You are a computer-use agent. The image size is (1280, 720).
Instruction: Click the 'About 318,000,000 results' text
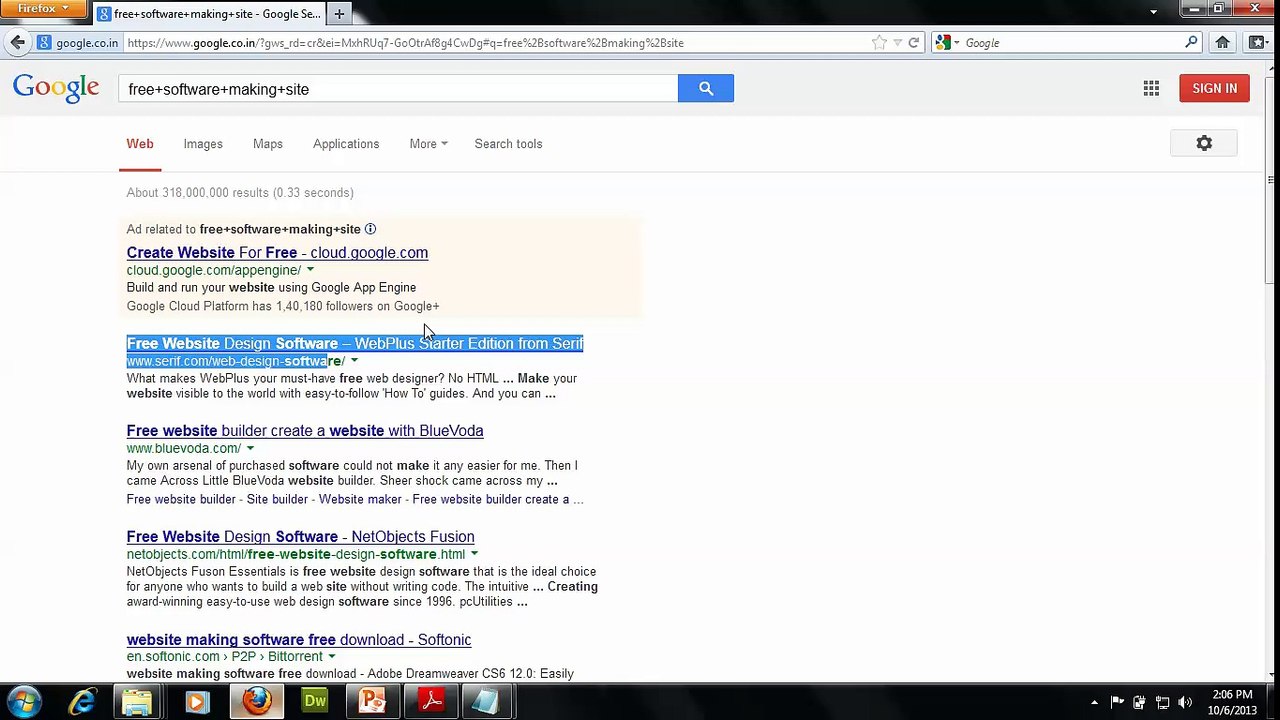point(240,193)
